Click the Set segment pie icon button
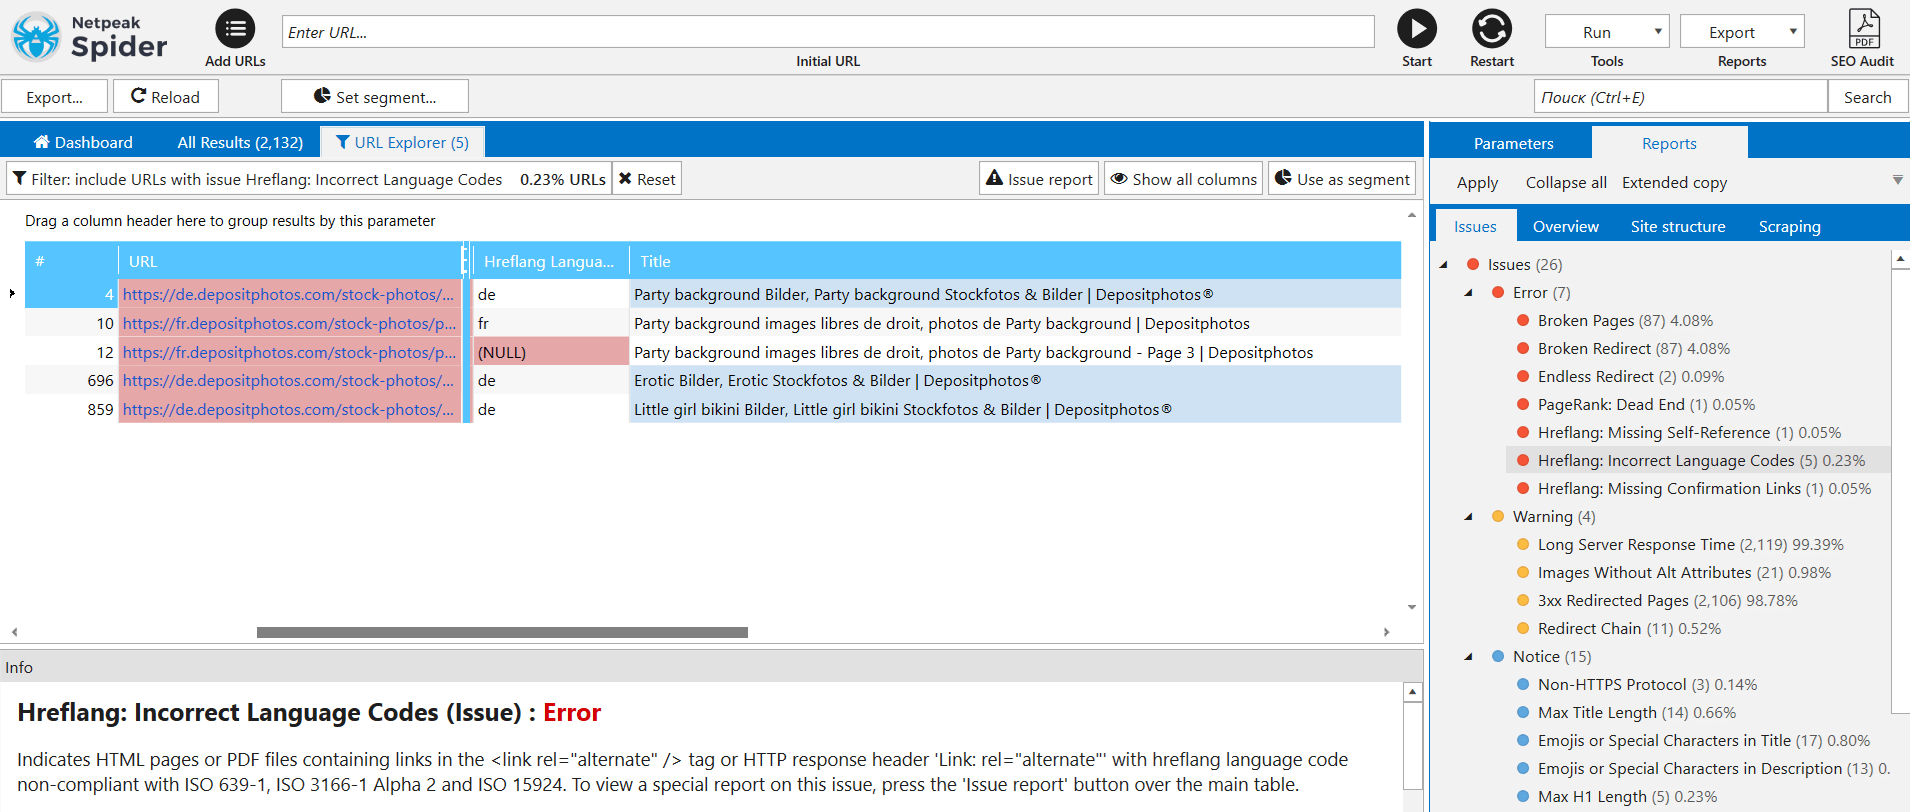This screenshot has height=812, width=1910. click(375, 97)
